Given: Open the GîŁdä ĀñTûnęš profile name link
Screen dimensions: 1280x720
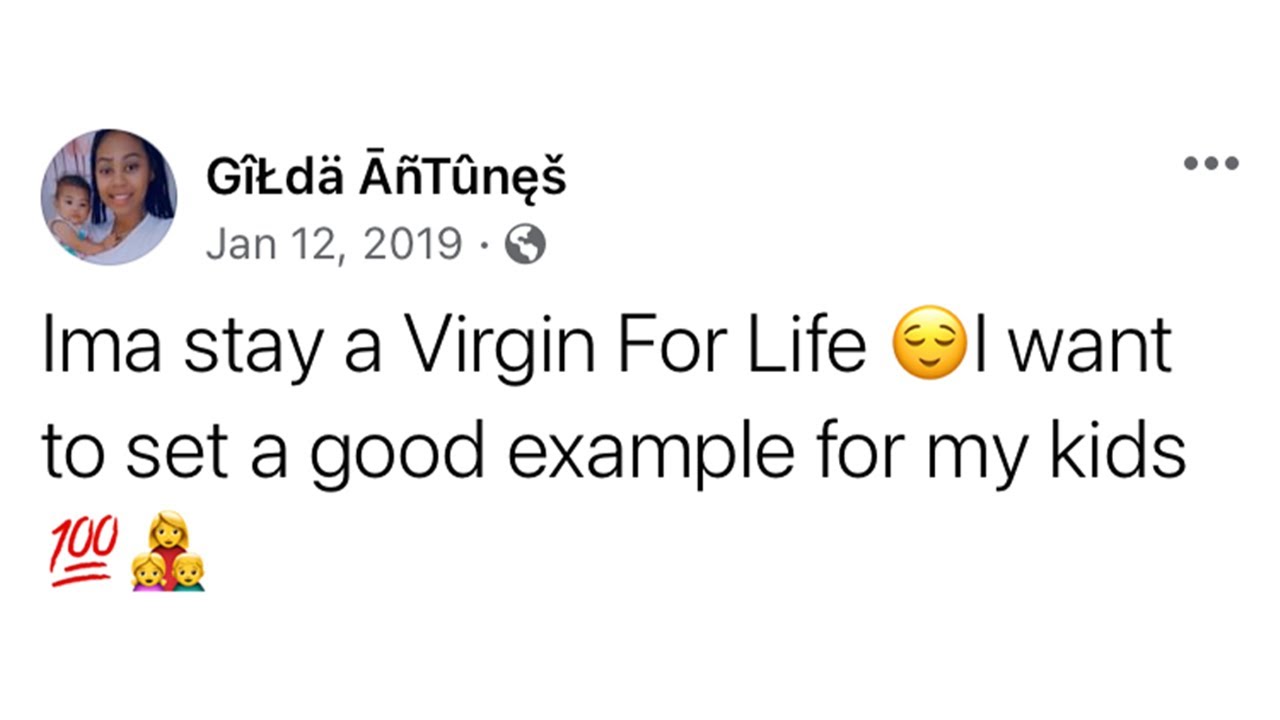Looking at the screenshot, I should pos(386,180).
